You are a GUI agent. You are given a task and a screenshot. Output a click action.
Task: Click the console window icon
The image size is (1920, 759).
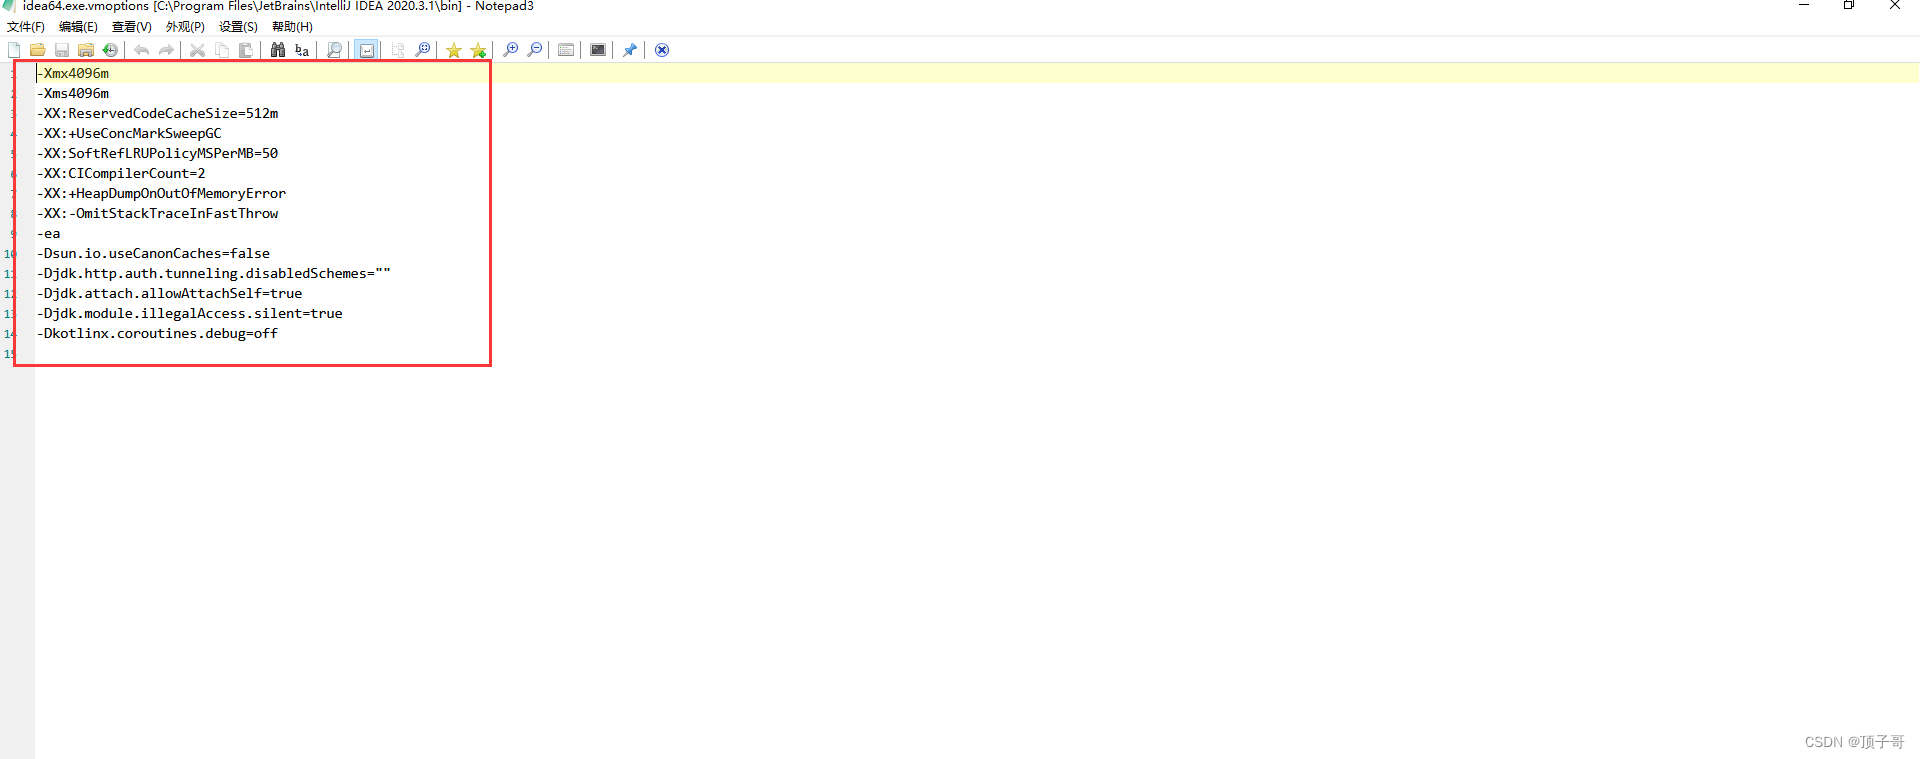[x=598, y=50]
